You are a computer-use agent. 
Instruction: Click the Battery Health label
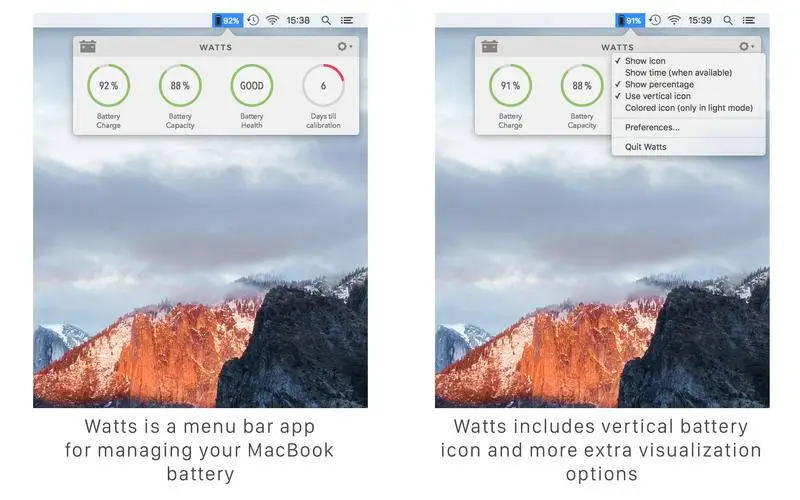pos(252,121)
